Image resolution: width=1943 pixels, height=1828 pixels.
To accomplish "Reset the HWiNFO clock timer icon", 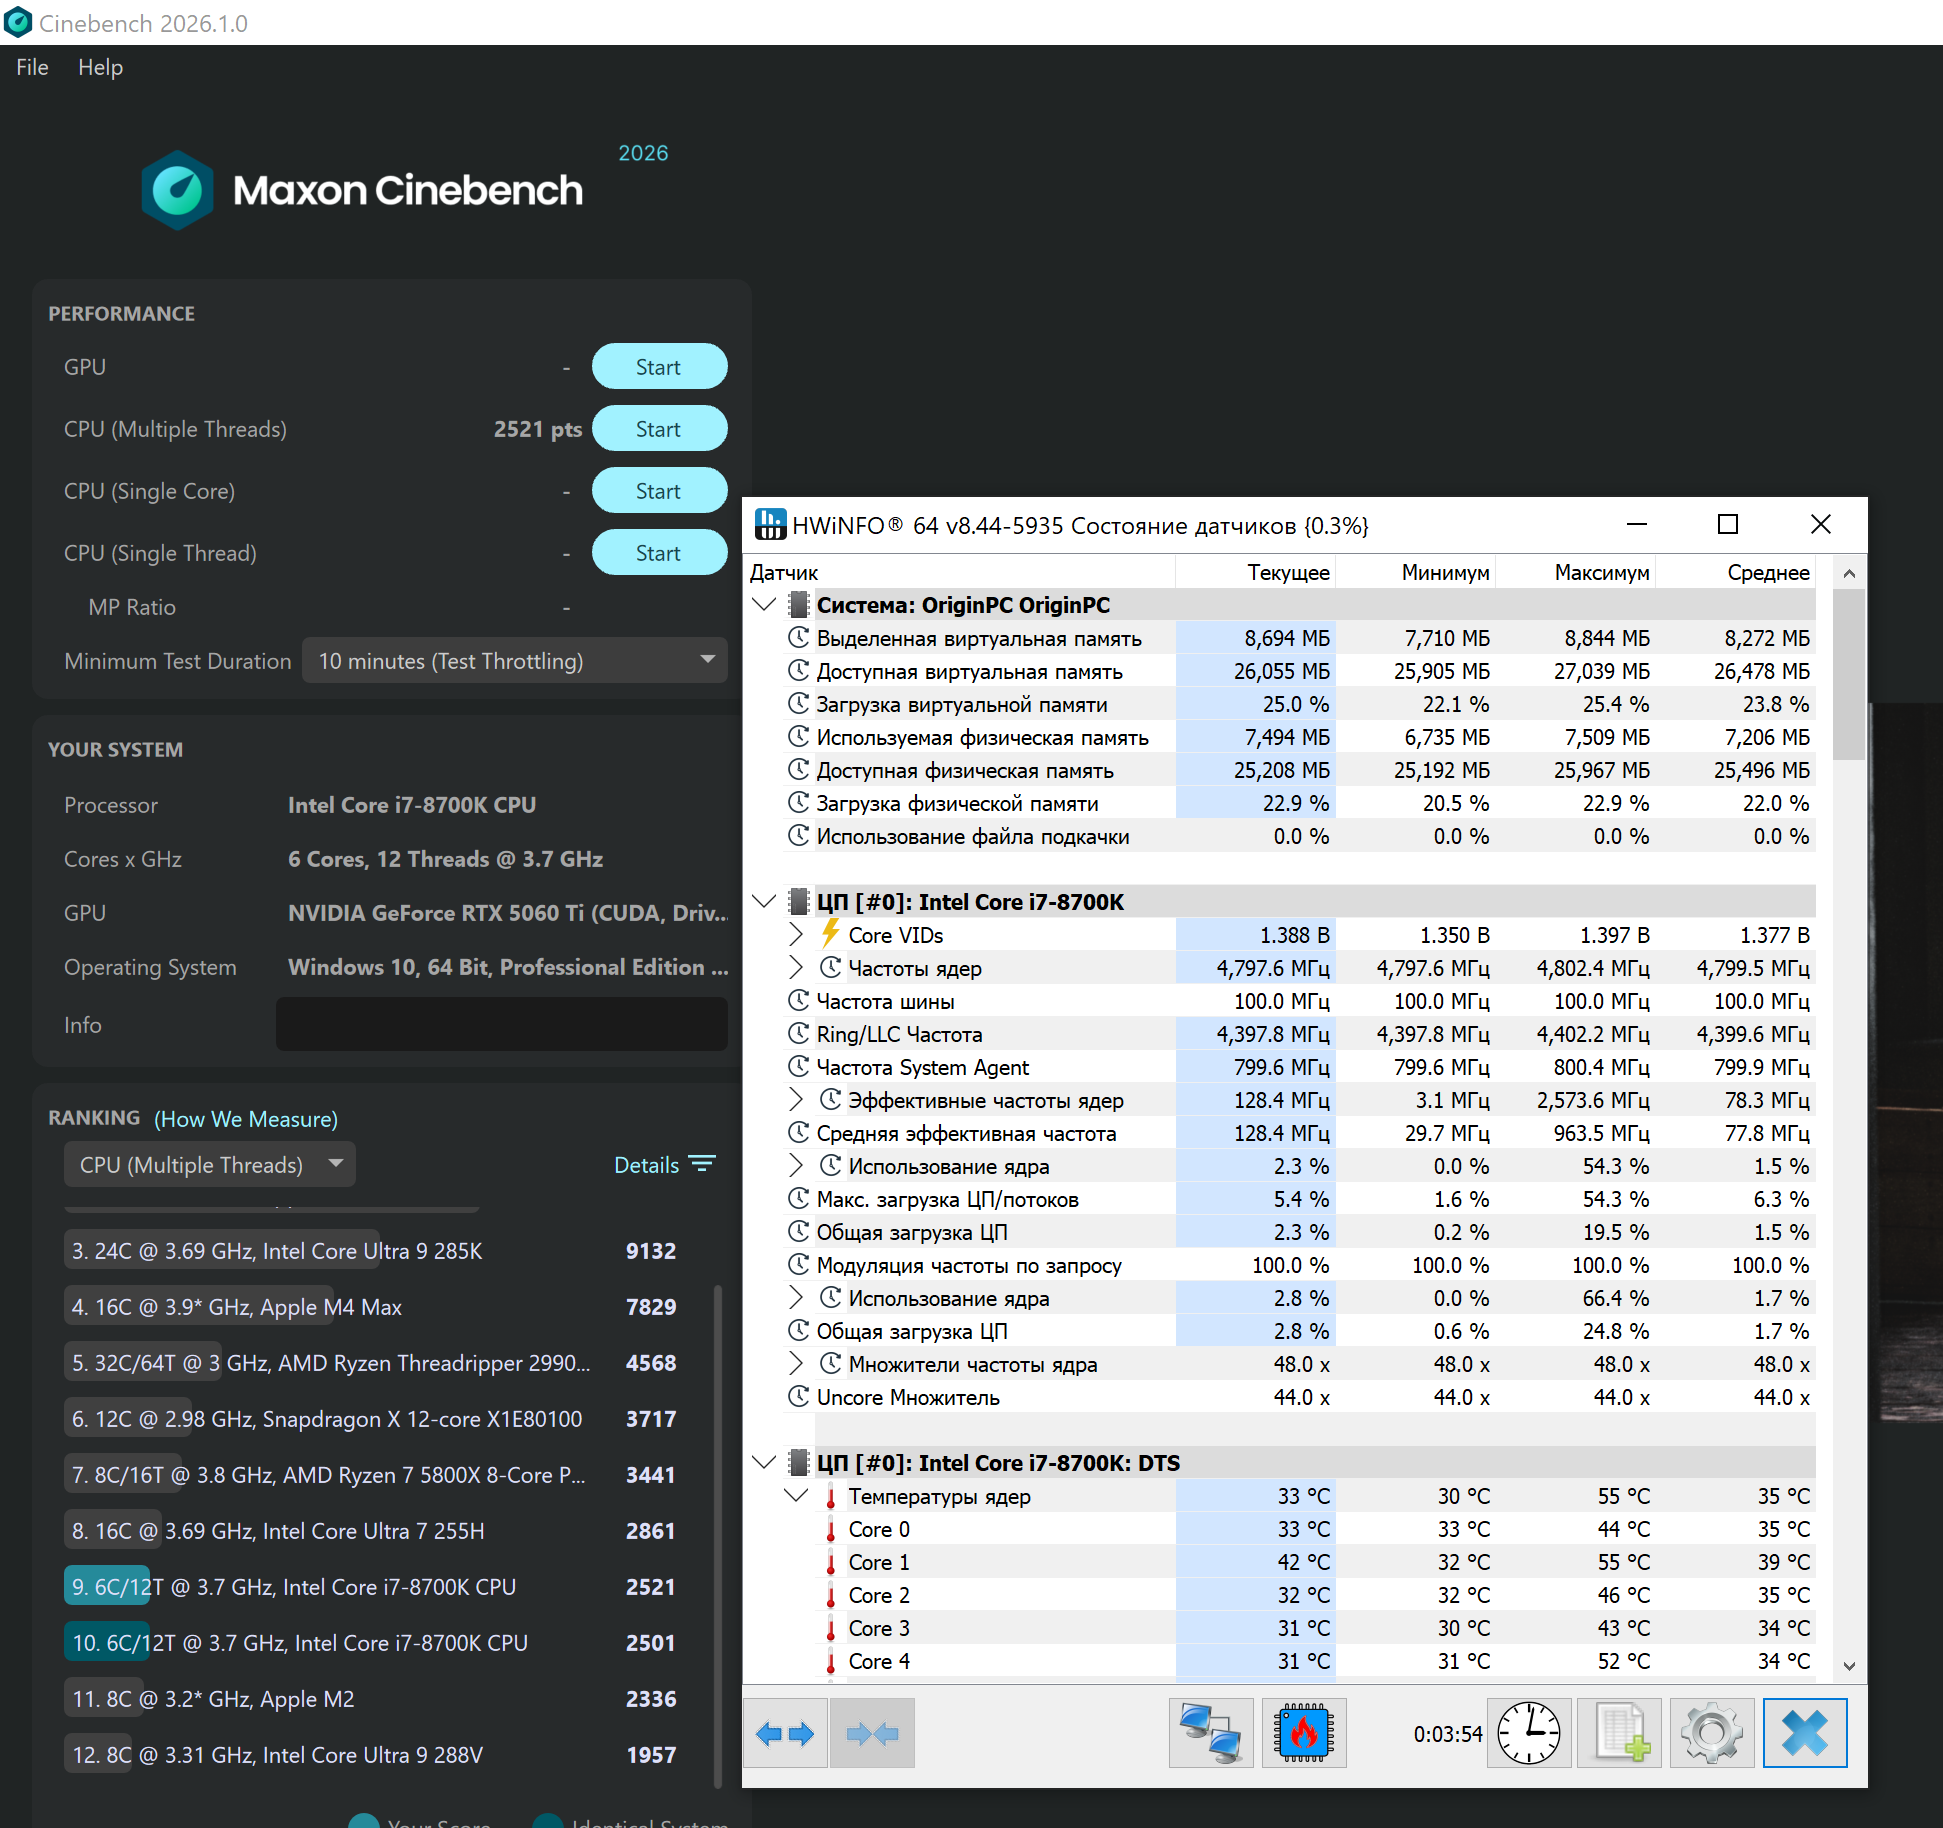I will (x=1528, y=1733).
